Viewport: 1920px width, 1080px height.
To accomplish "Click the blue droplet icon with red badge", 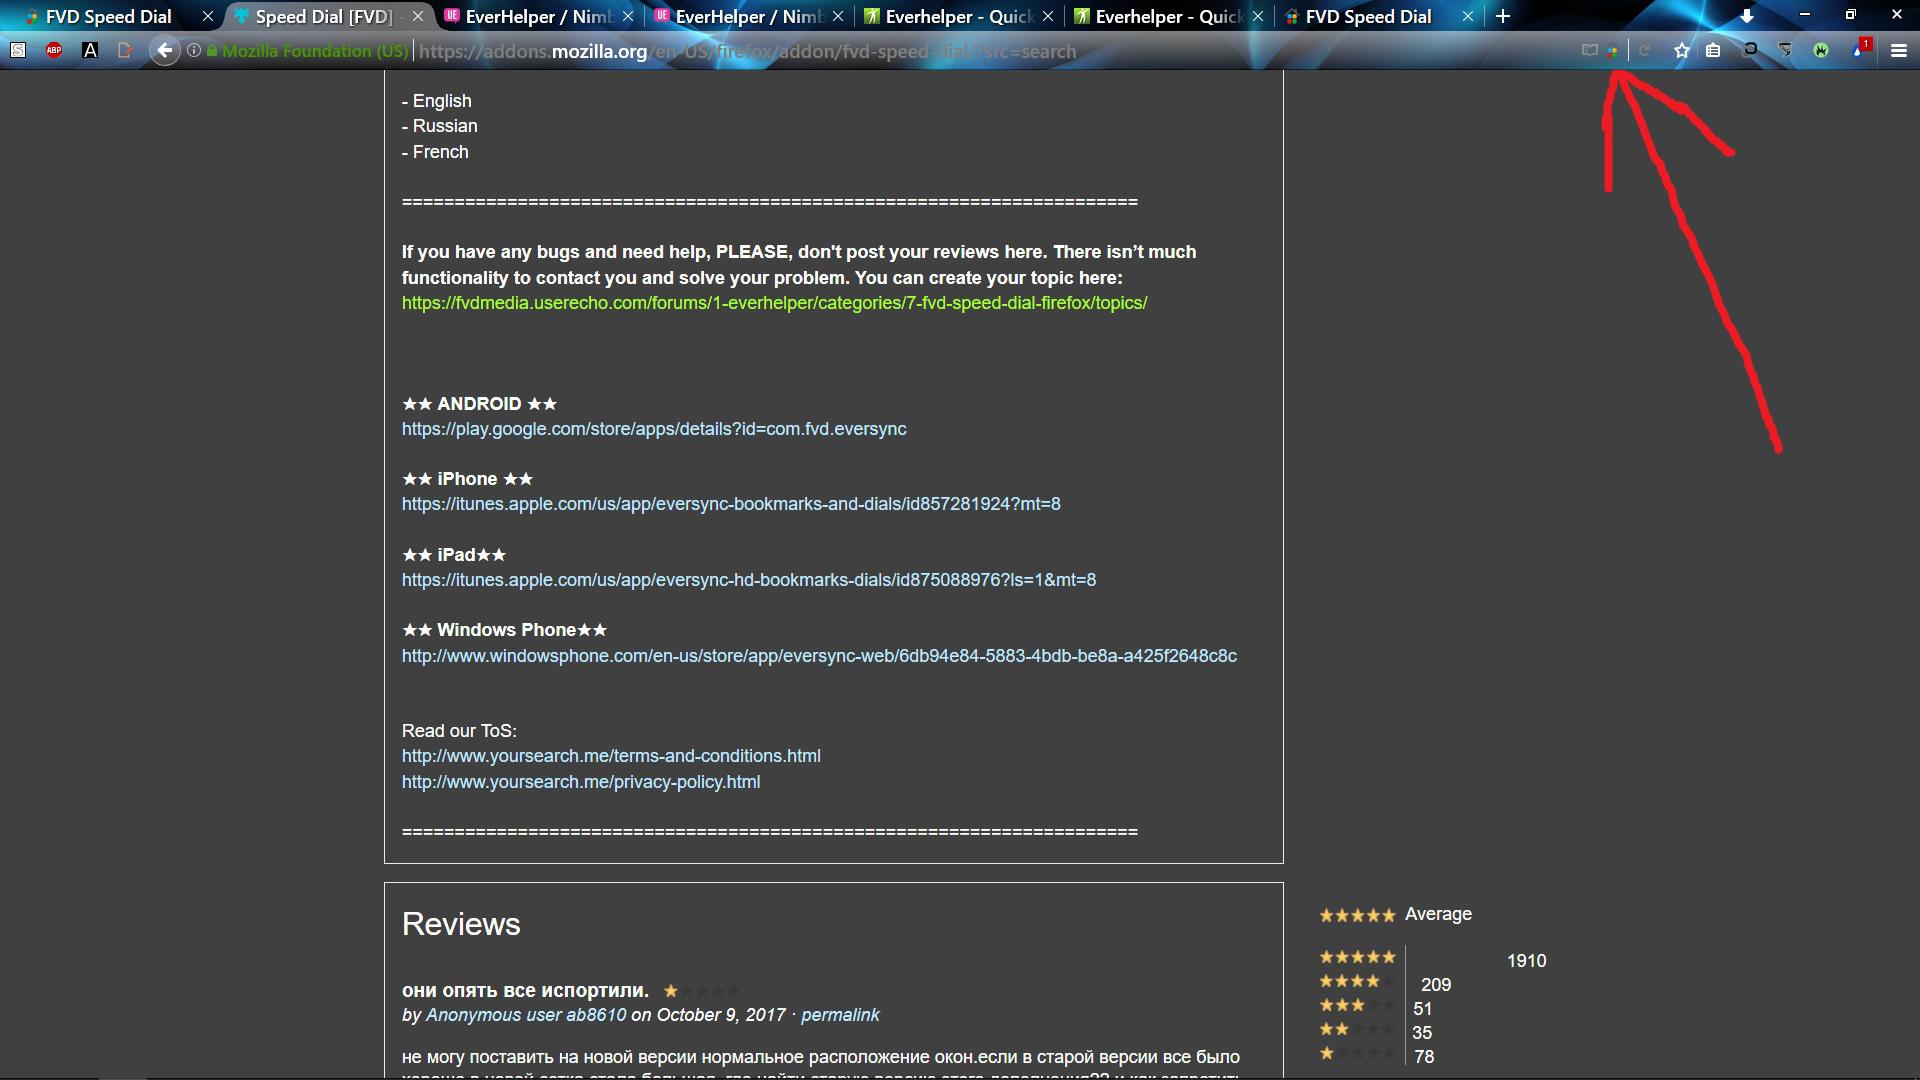I will coord(1860,49).
